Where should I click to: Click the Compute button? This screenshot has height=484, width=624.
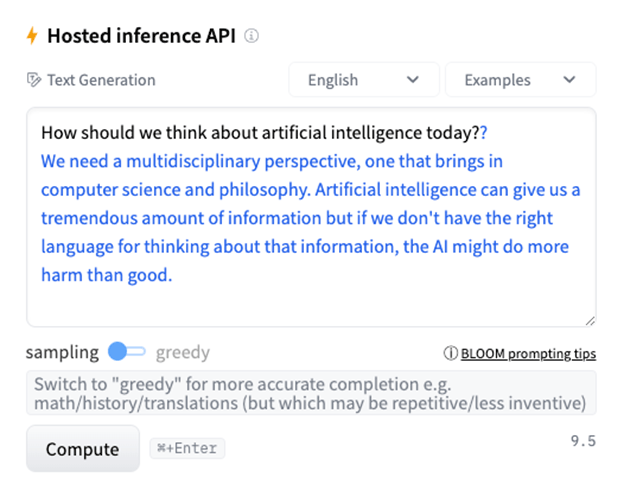(x=83, y=449)
